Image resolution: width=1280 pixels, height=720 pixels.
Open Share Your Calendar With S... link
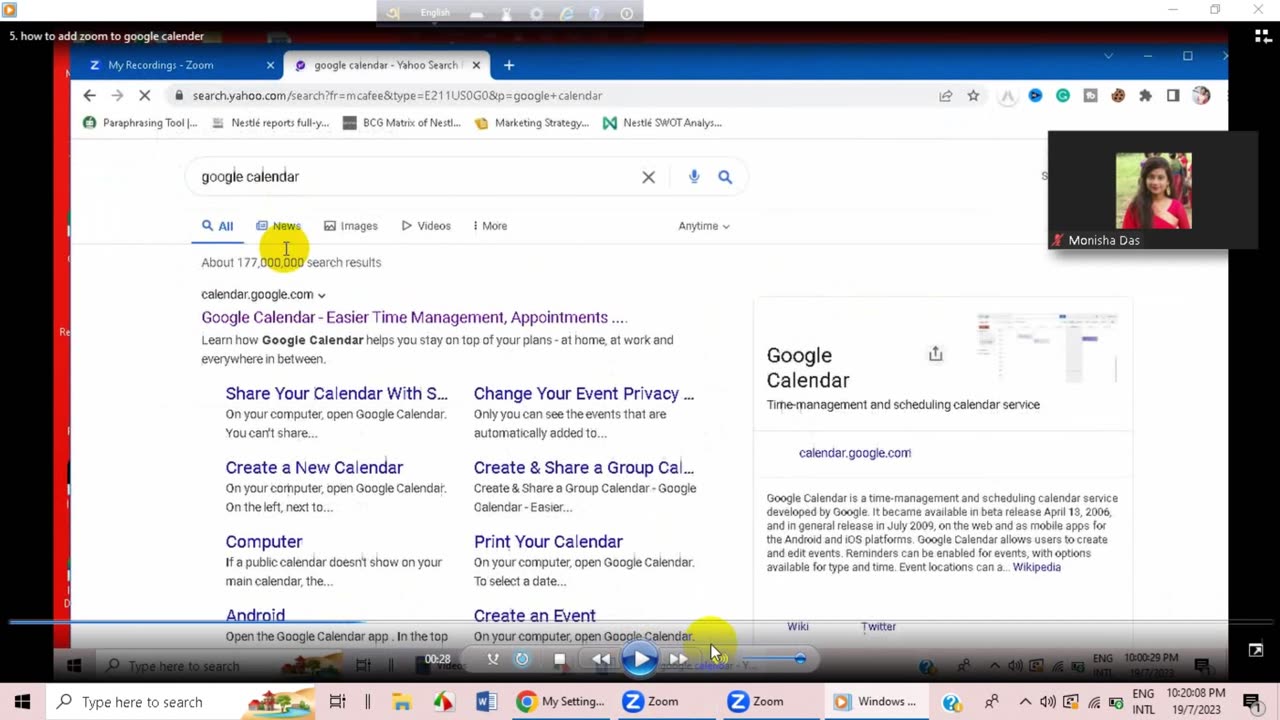(x=337, y=393)
